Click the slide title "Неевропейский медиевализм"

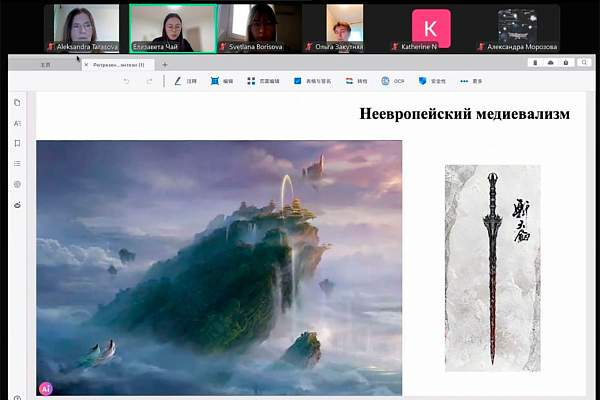(x=465, y=114)
